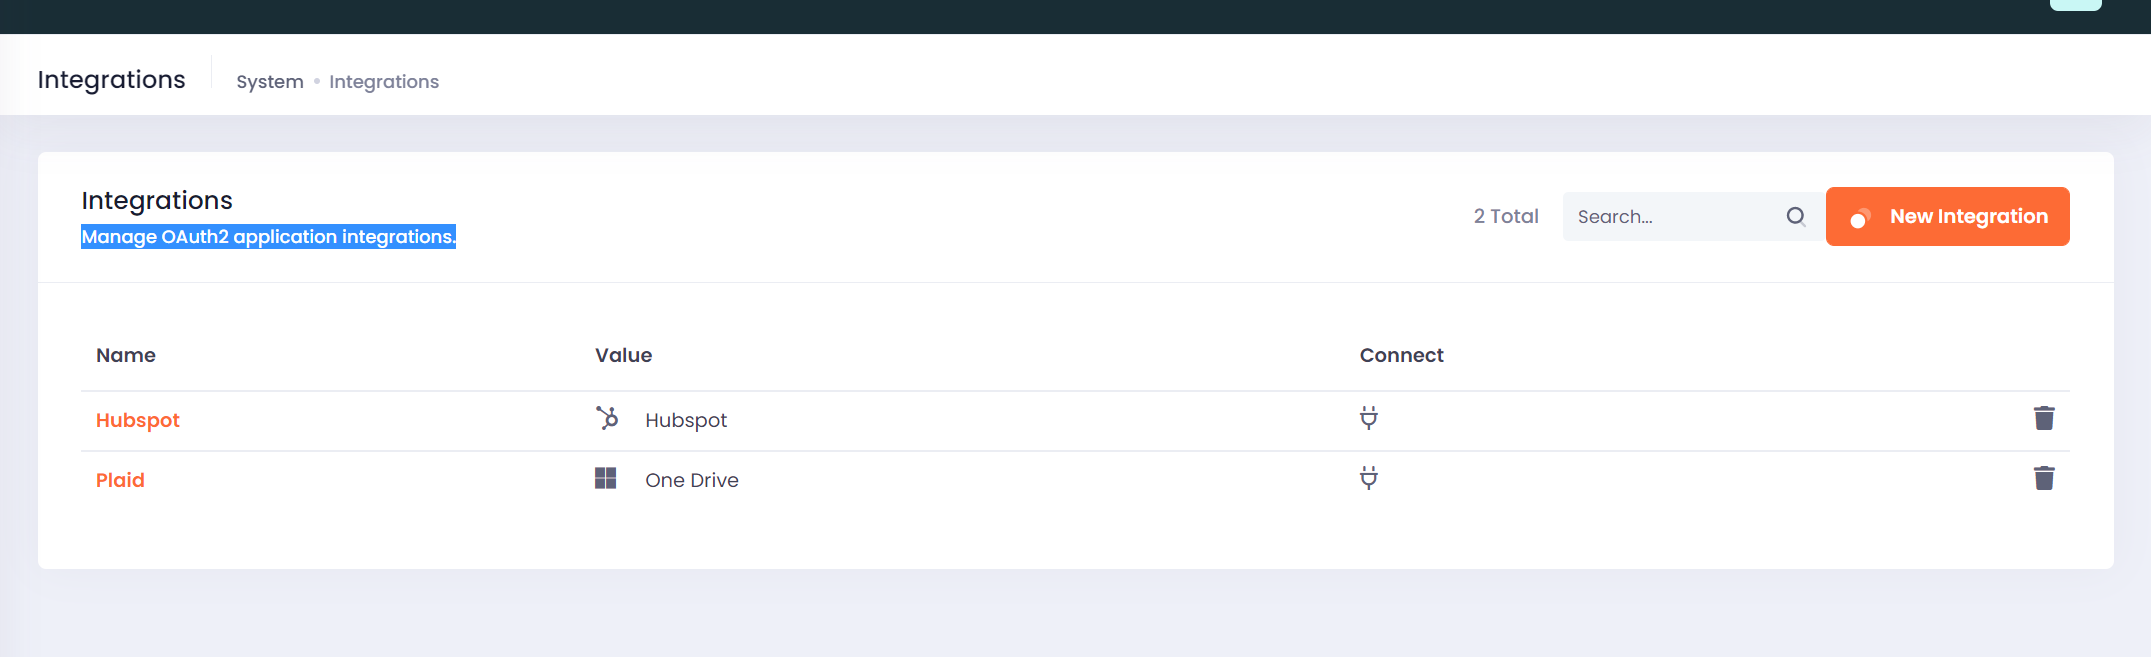Go to System in the breadcrumb
This screenshot has height=657, width=2151.
270,82
